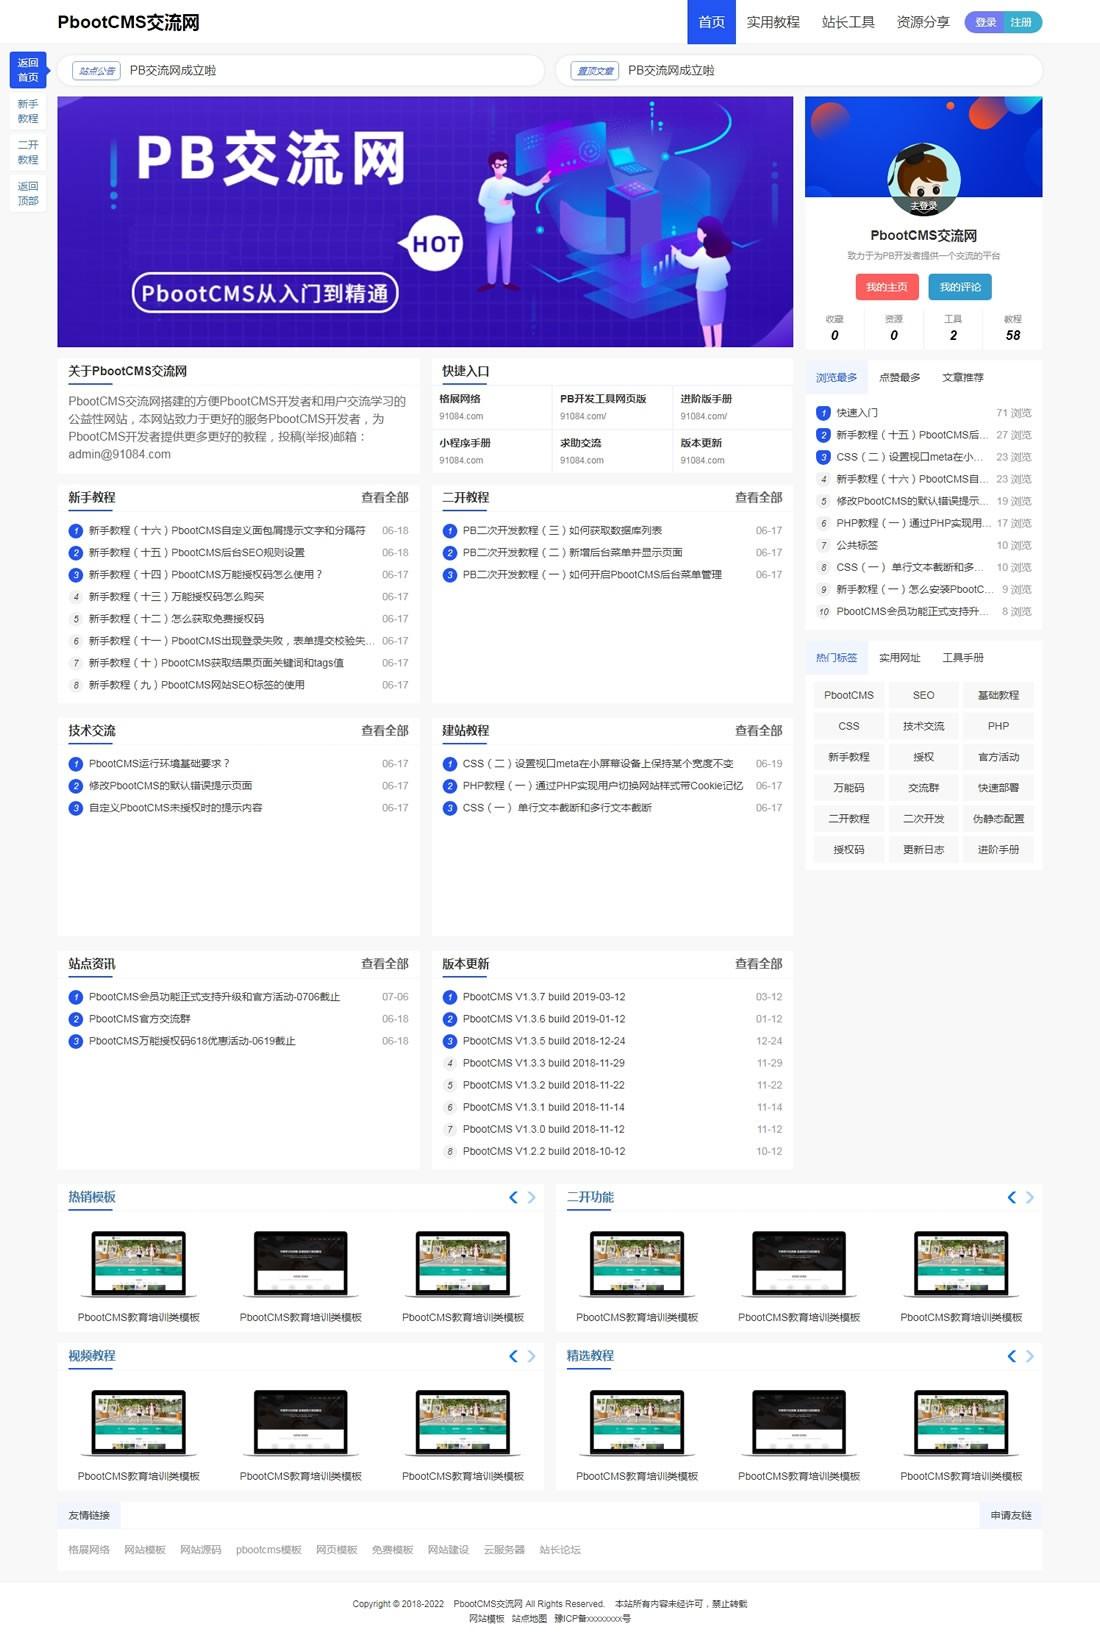Click the 站点公告 badge icon
Image resolution: width=1100 pixels, height=1641 pixels.
[97, 71]
